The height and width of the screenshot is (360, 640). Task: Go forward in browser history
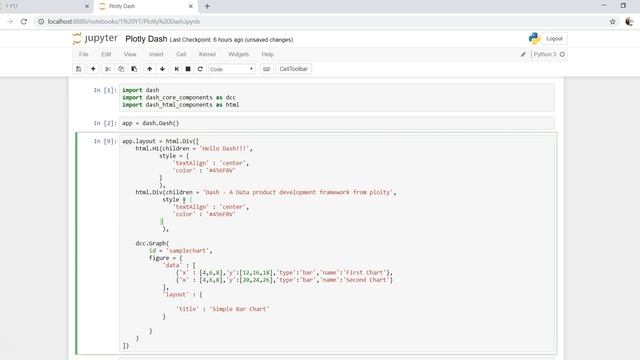click(x=10, y=22)
